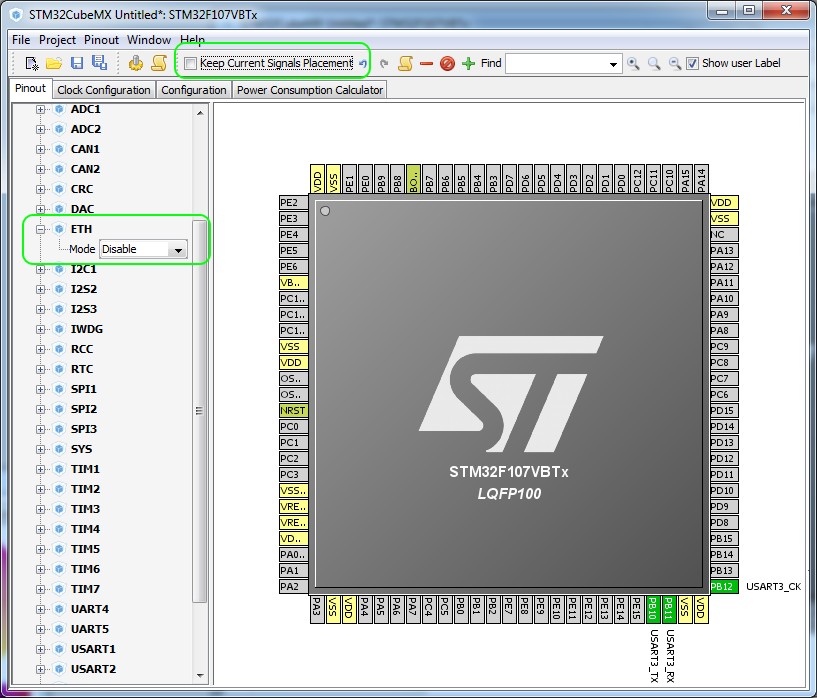Click the Generate Code gear icon
This screenshot has width=817, height=698.
click(x=136, y=63)
